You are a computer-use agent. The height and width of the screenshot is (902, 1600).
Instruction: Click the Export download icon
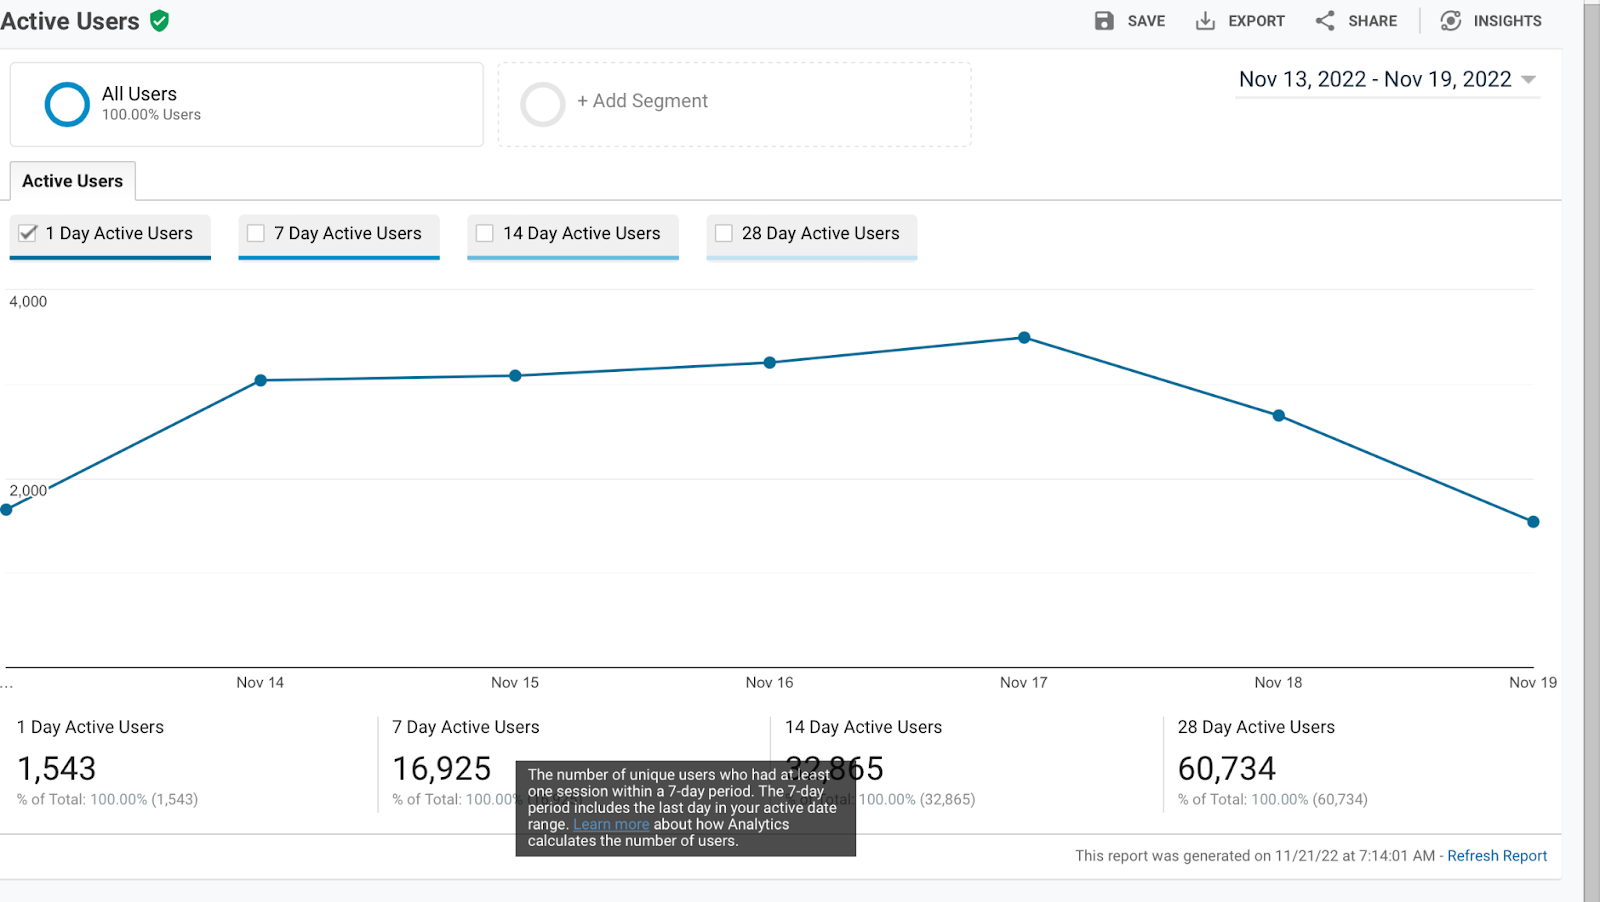coord(1205,21)
